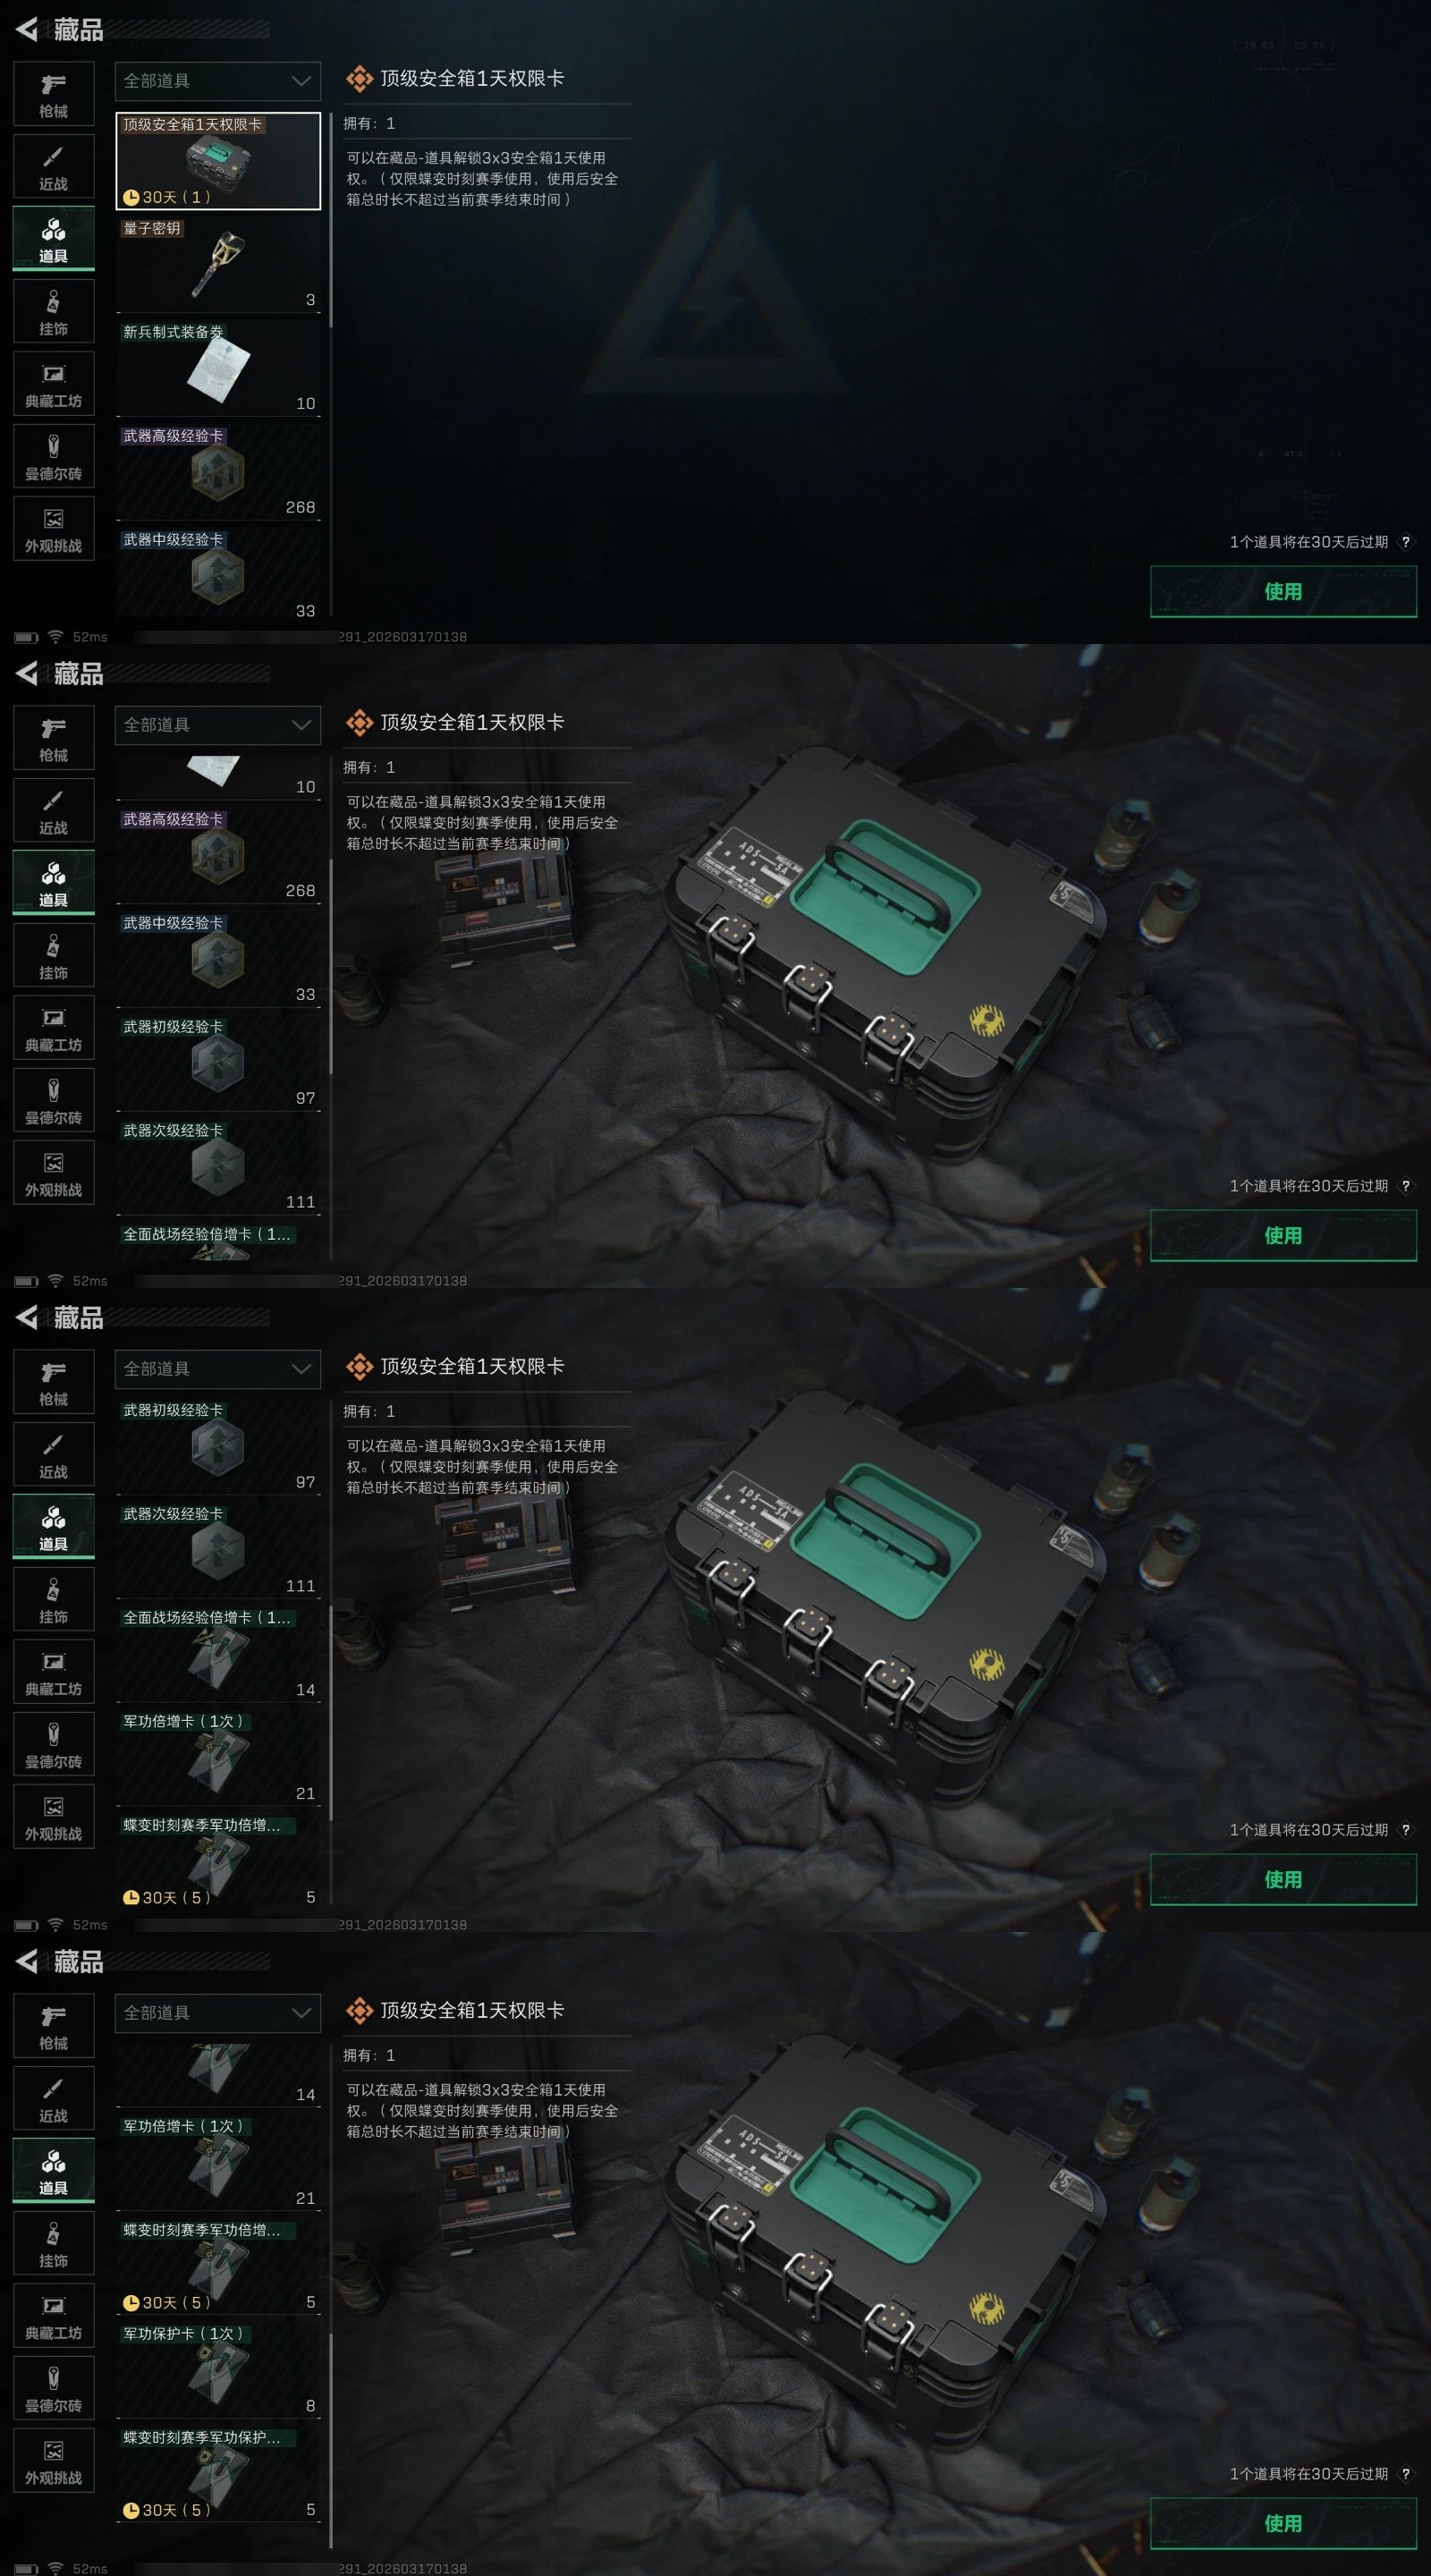
Task: Select the 新兵制式装备券 voucher item
Action: coord(218,368)
